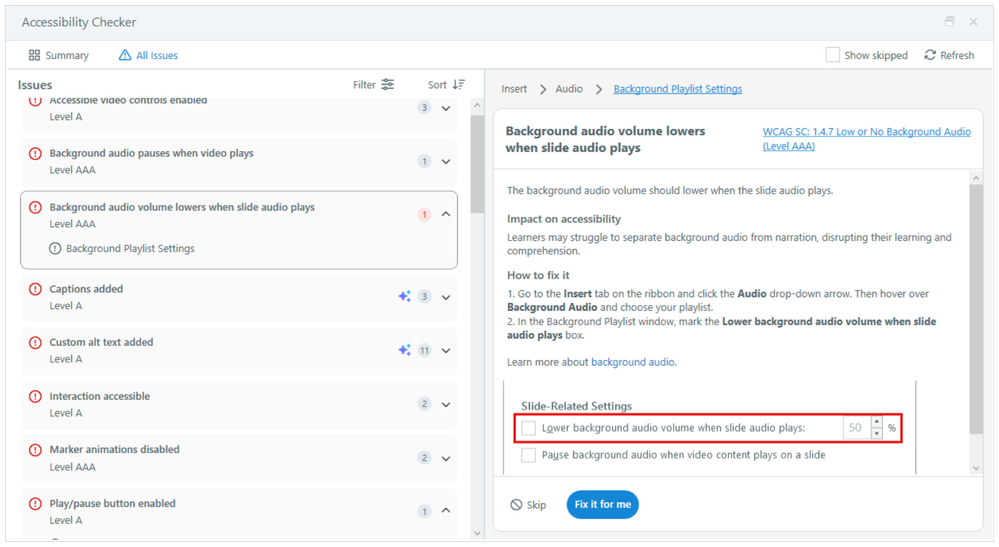The image size is (999, 547).
Task: Click the Background Playlist Settings breadcrumb link
Action: tap(677, 89)
